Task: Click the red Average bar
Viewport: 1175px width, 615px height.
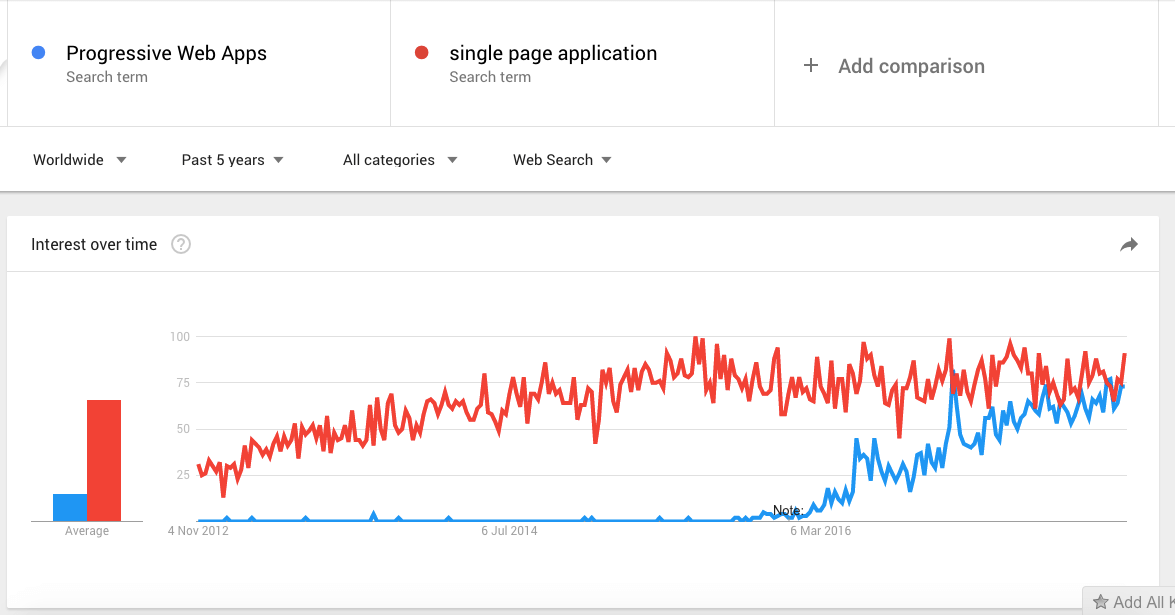Action: (104, 459)
